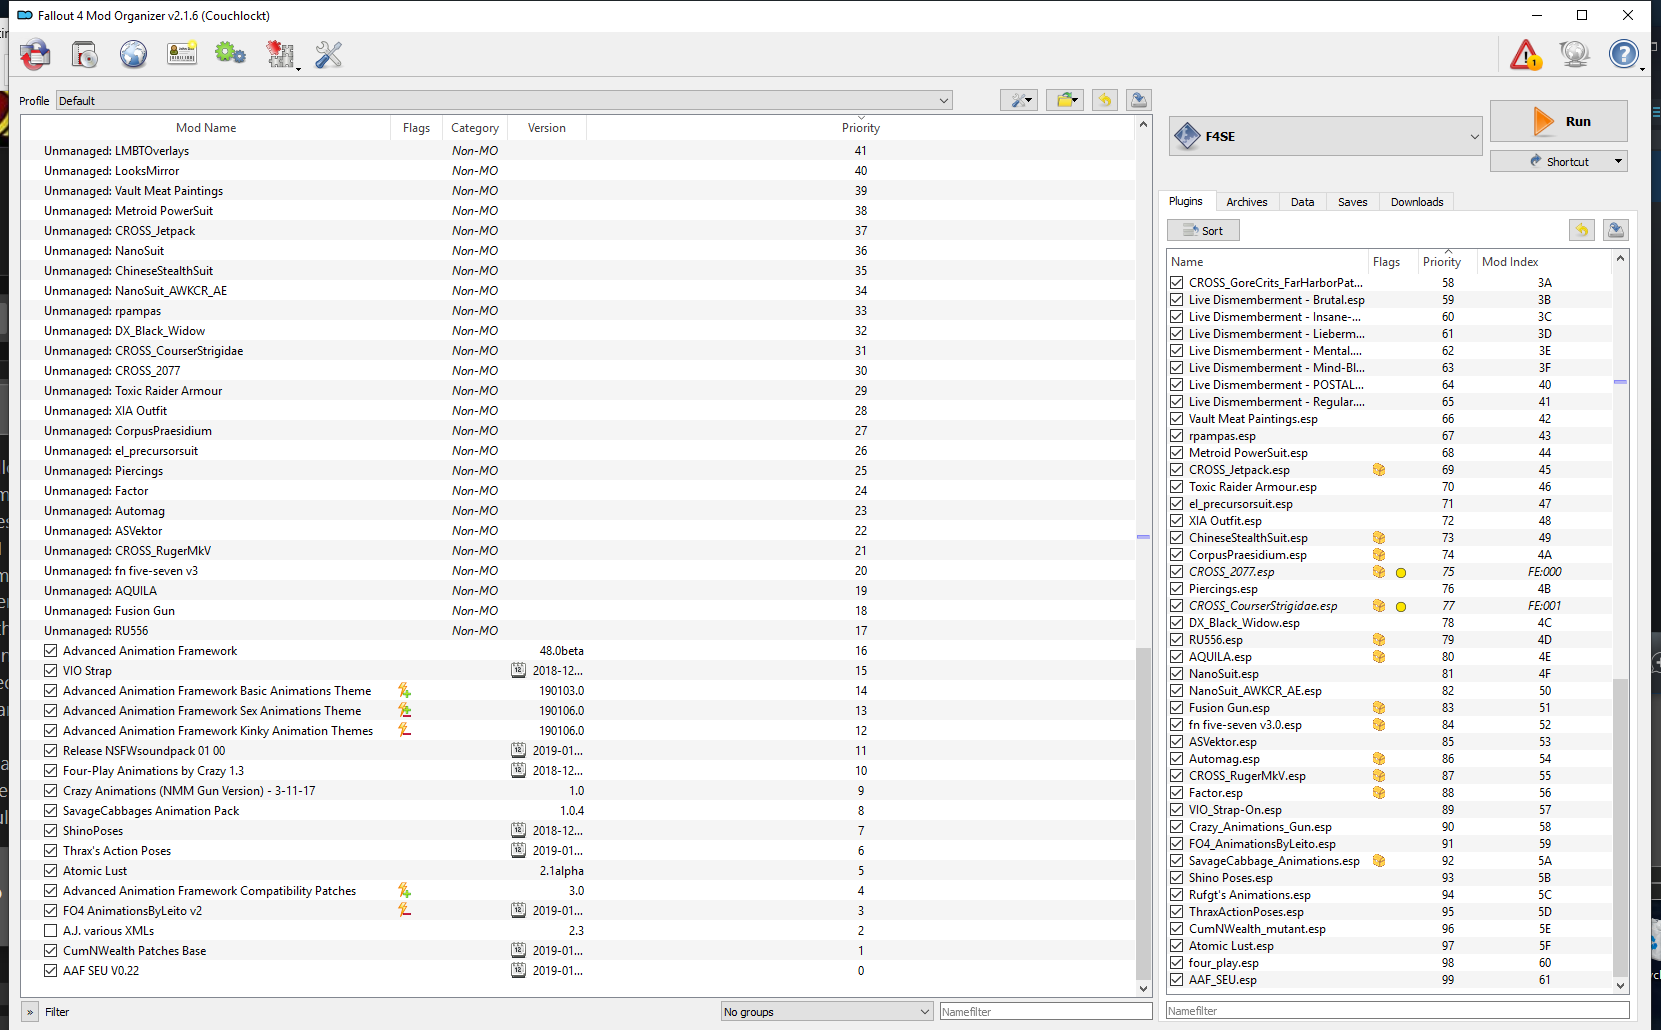Click the blue Help question mark icon

tap(1623, 54)
